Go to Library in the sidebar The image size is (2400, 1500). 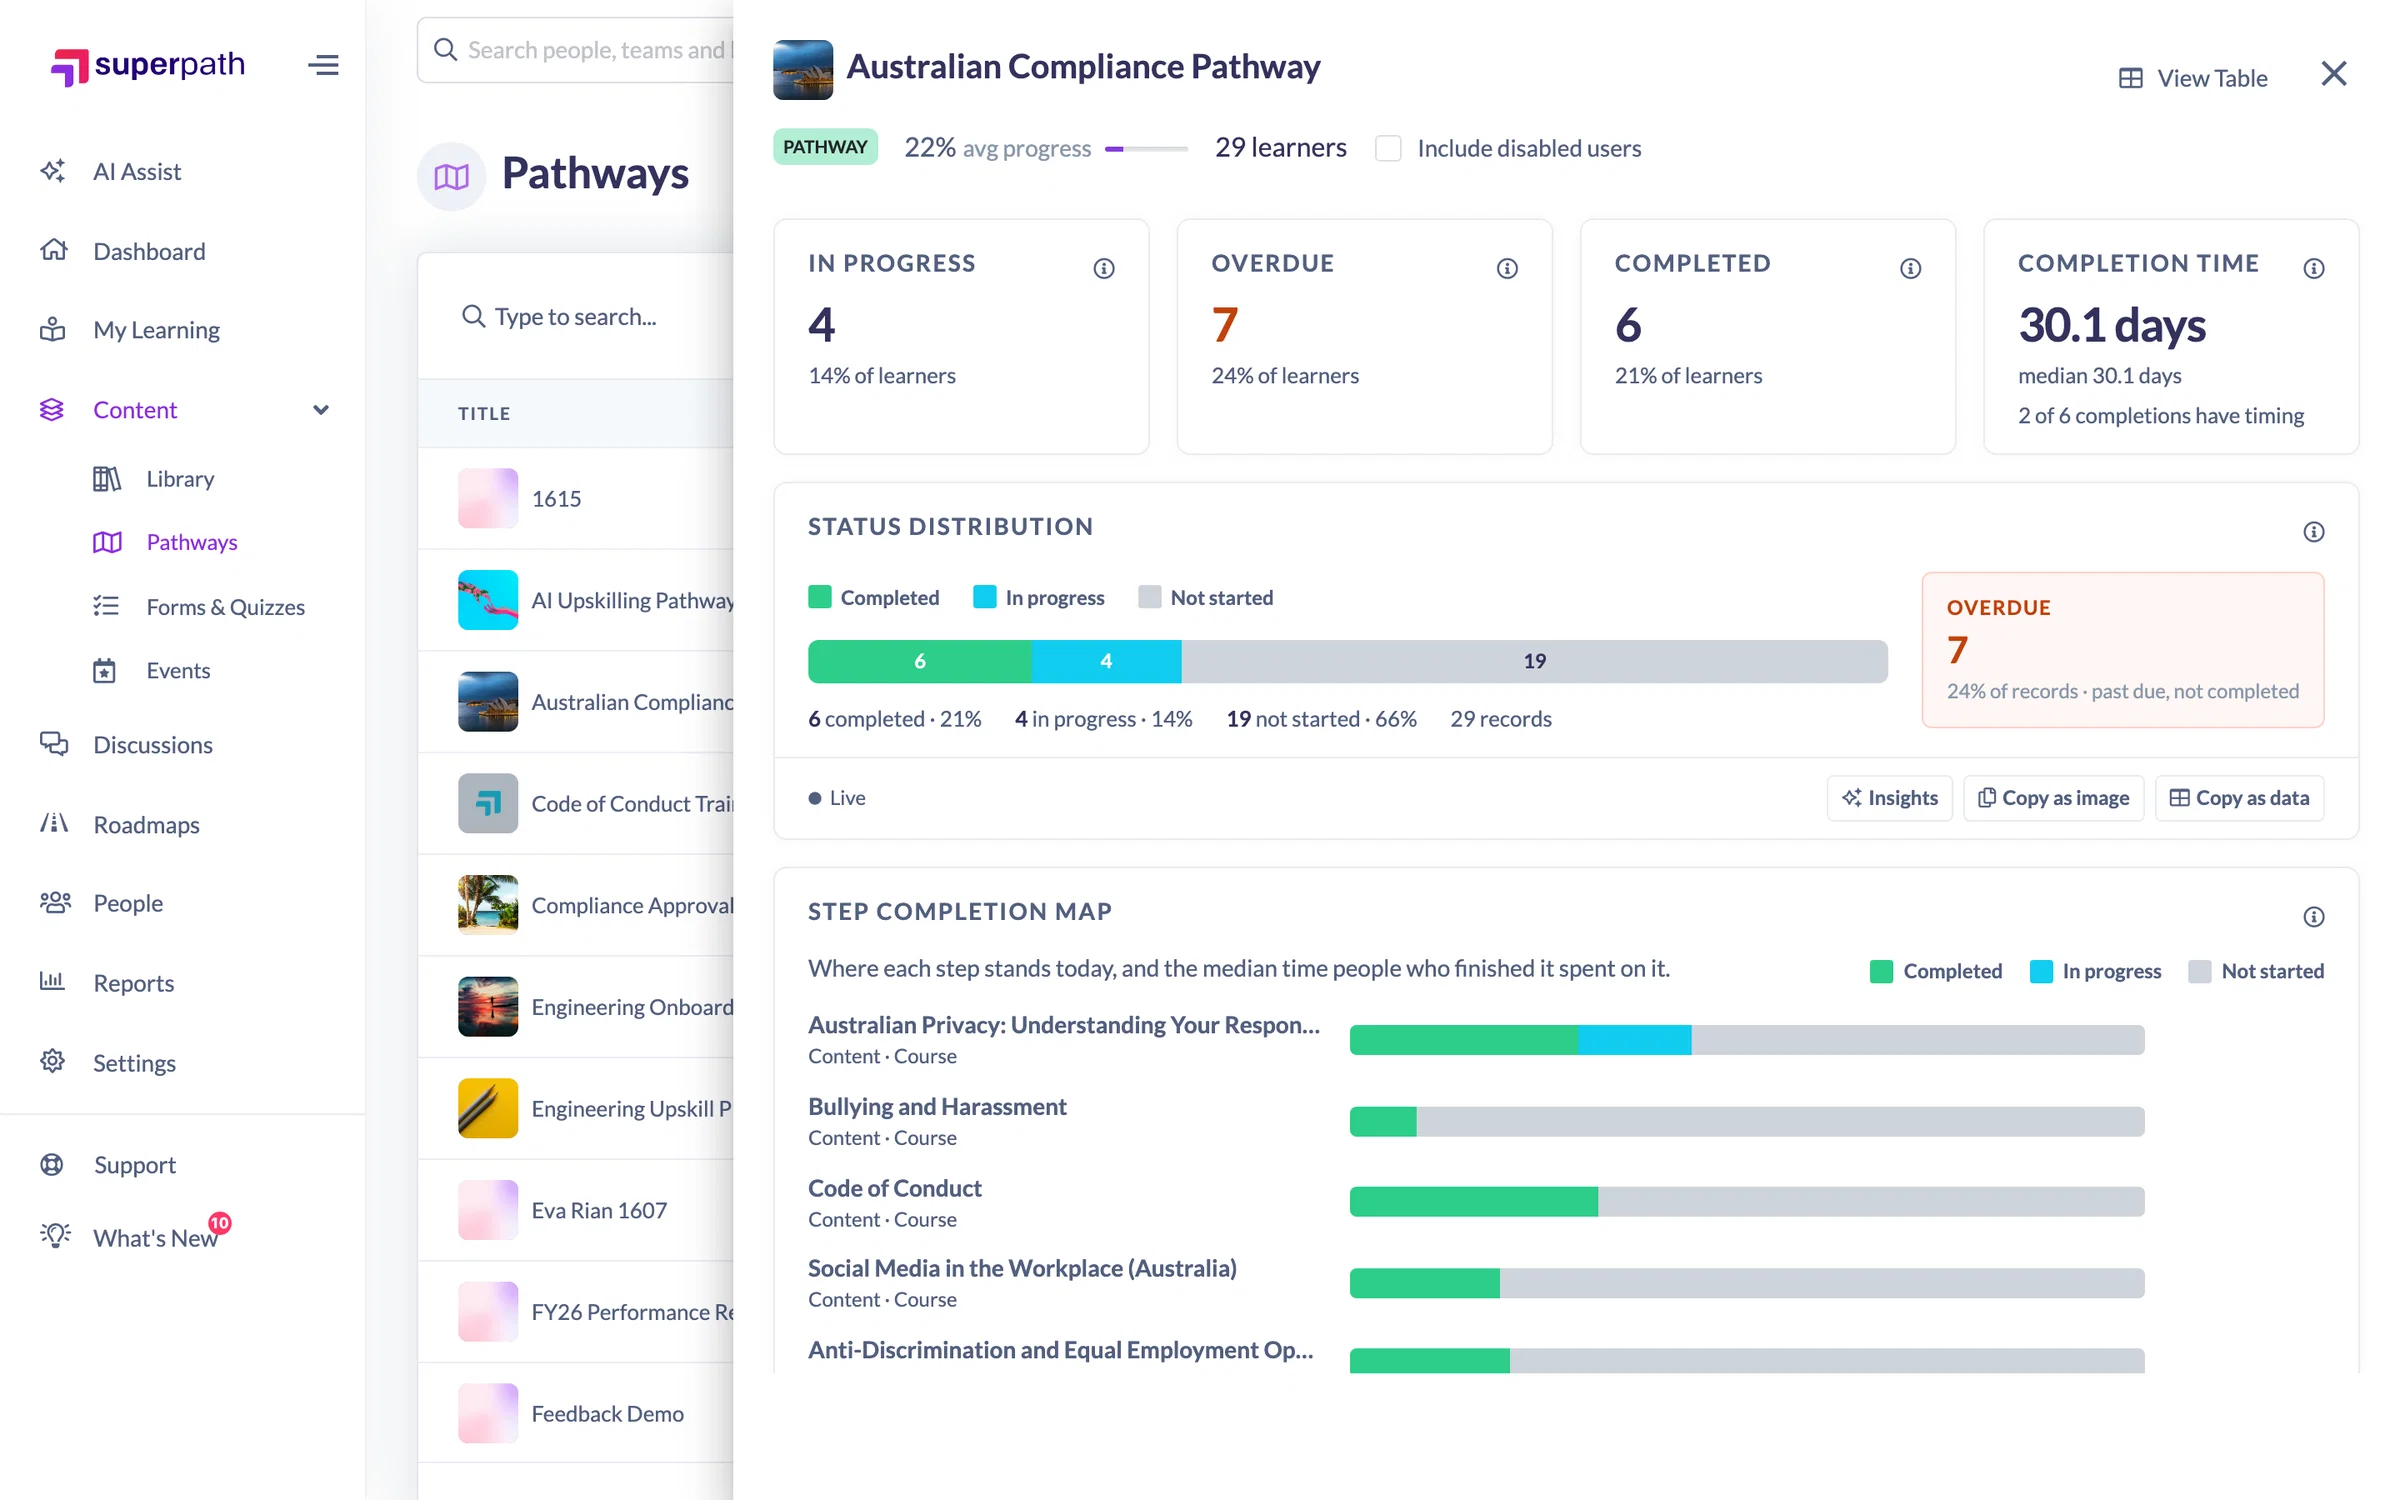pyautogui.click(x=180, y=479)
